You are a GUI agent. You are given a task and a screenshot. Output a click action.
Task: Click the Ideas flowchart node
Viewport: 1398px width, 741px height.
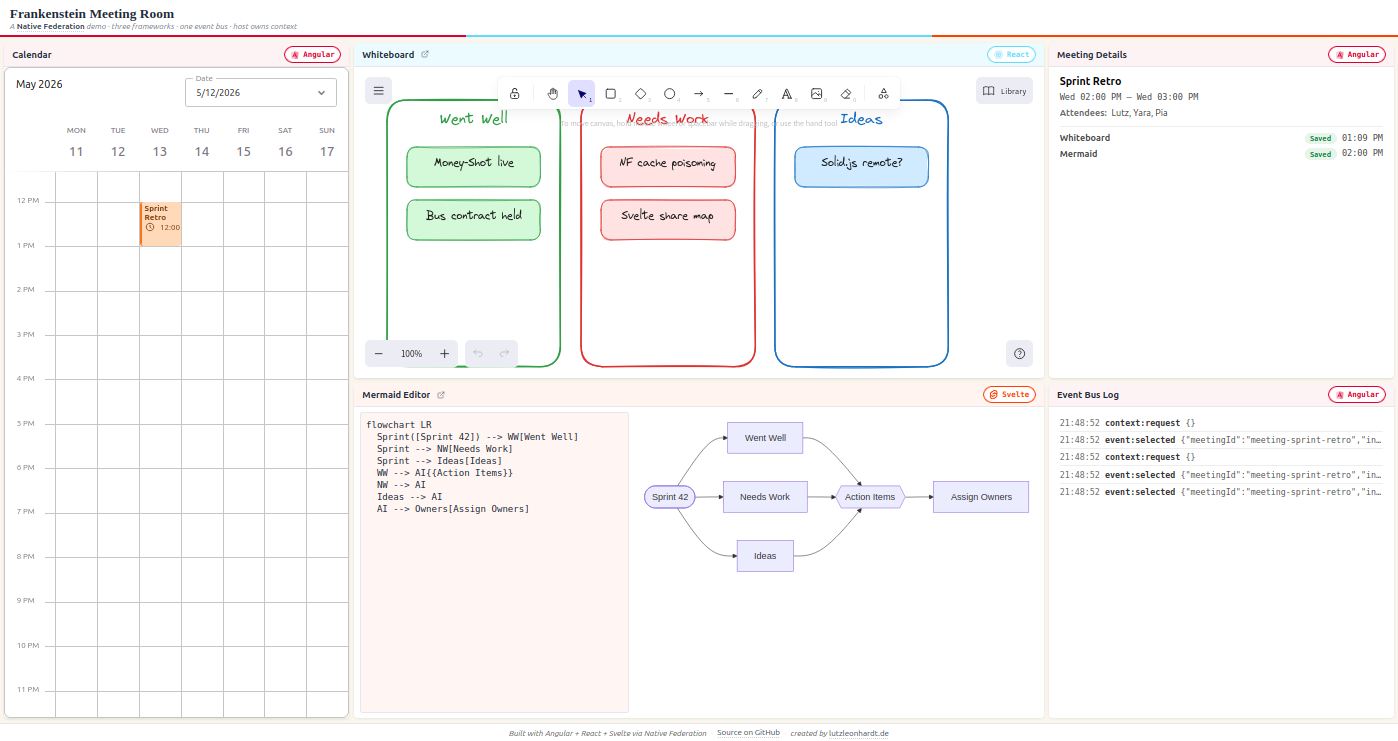[765, 556]
